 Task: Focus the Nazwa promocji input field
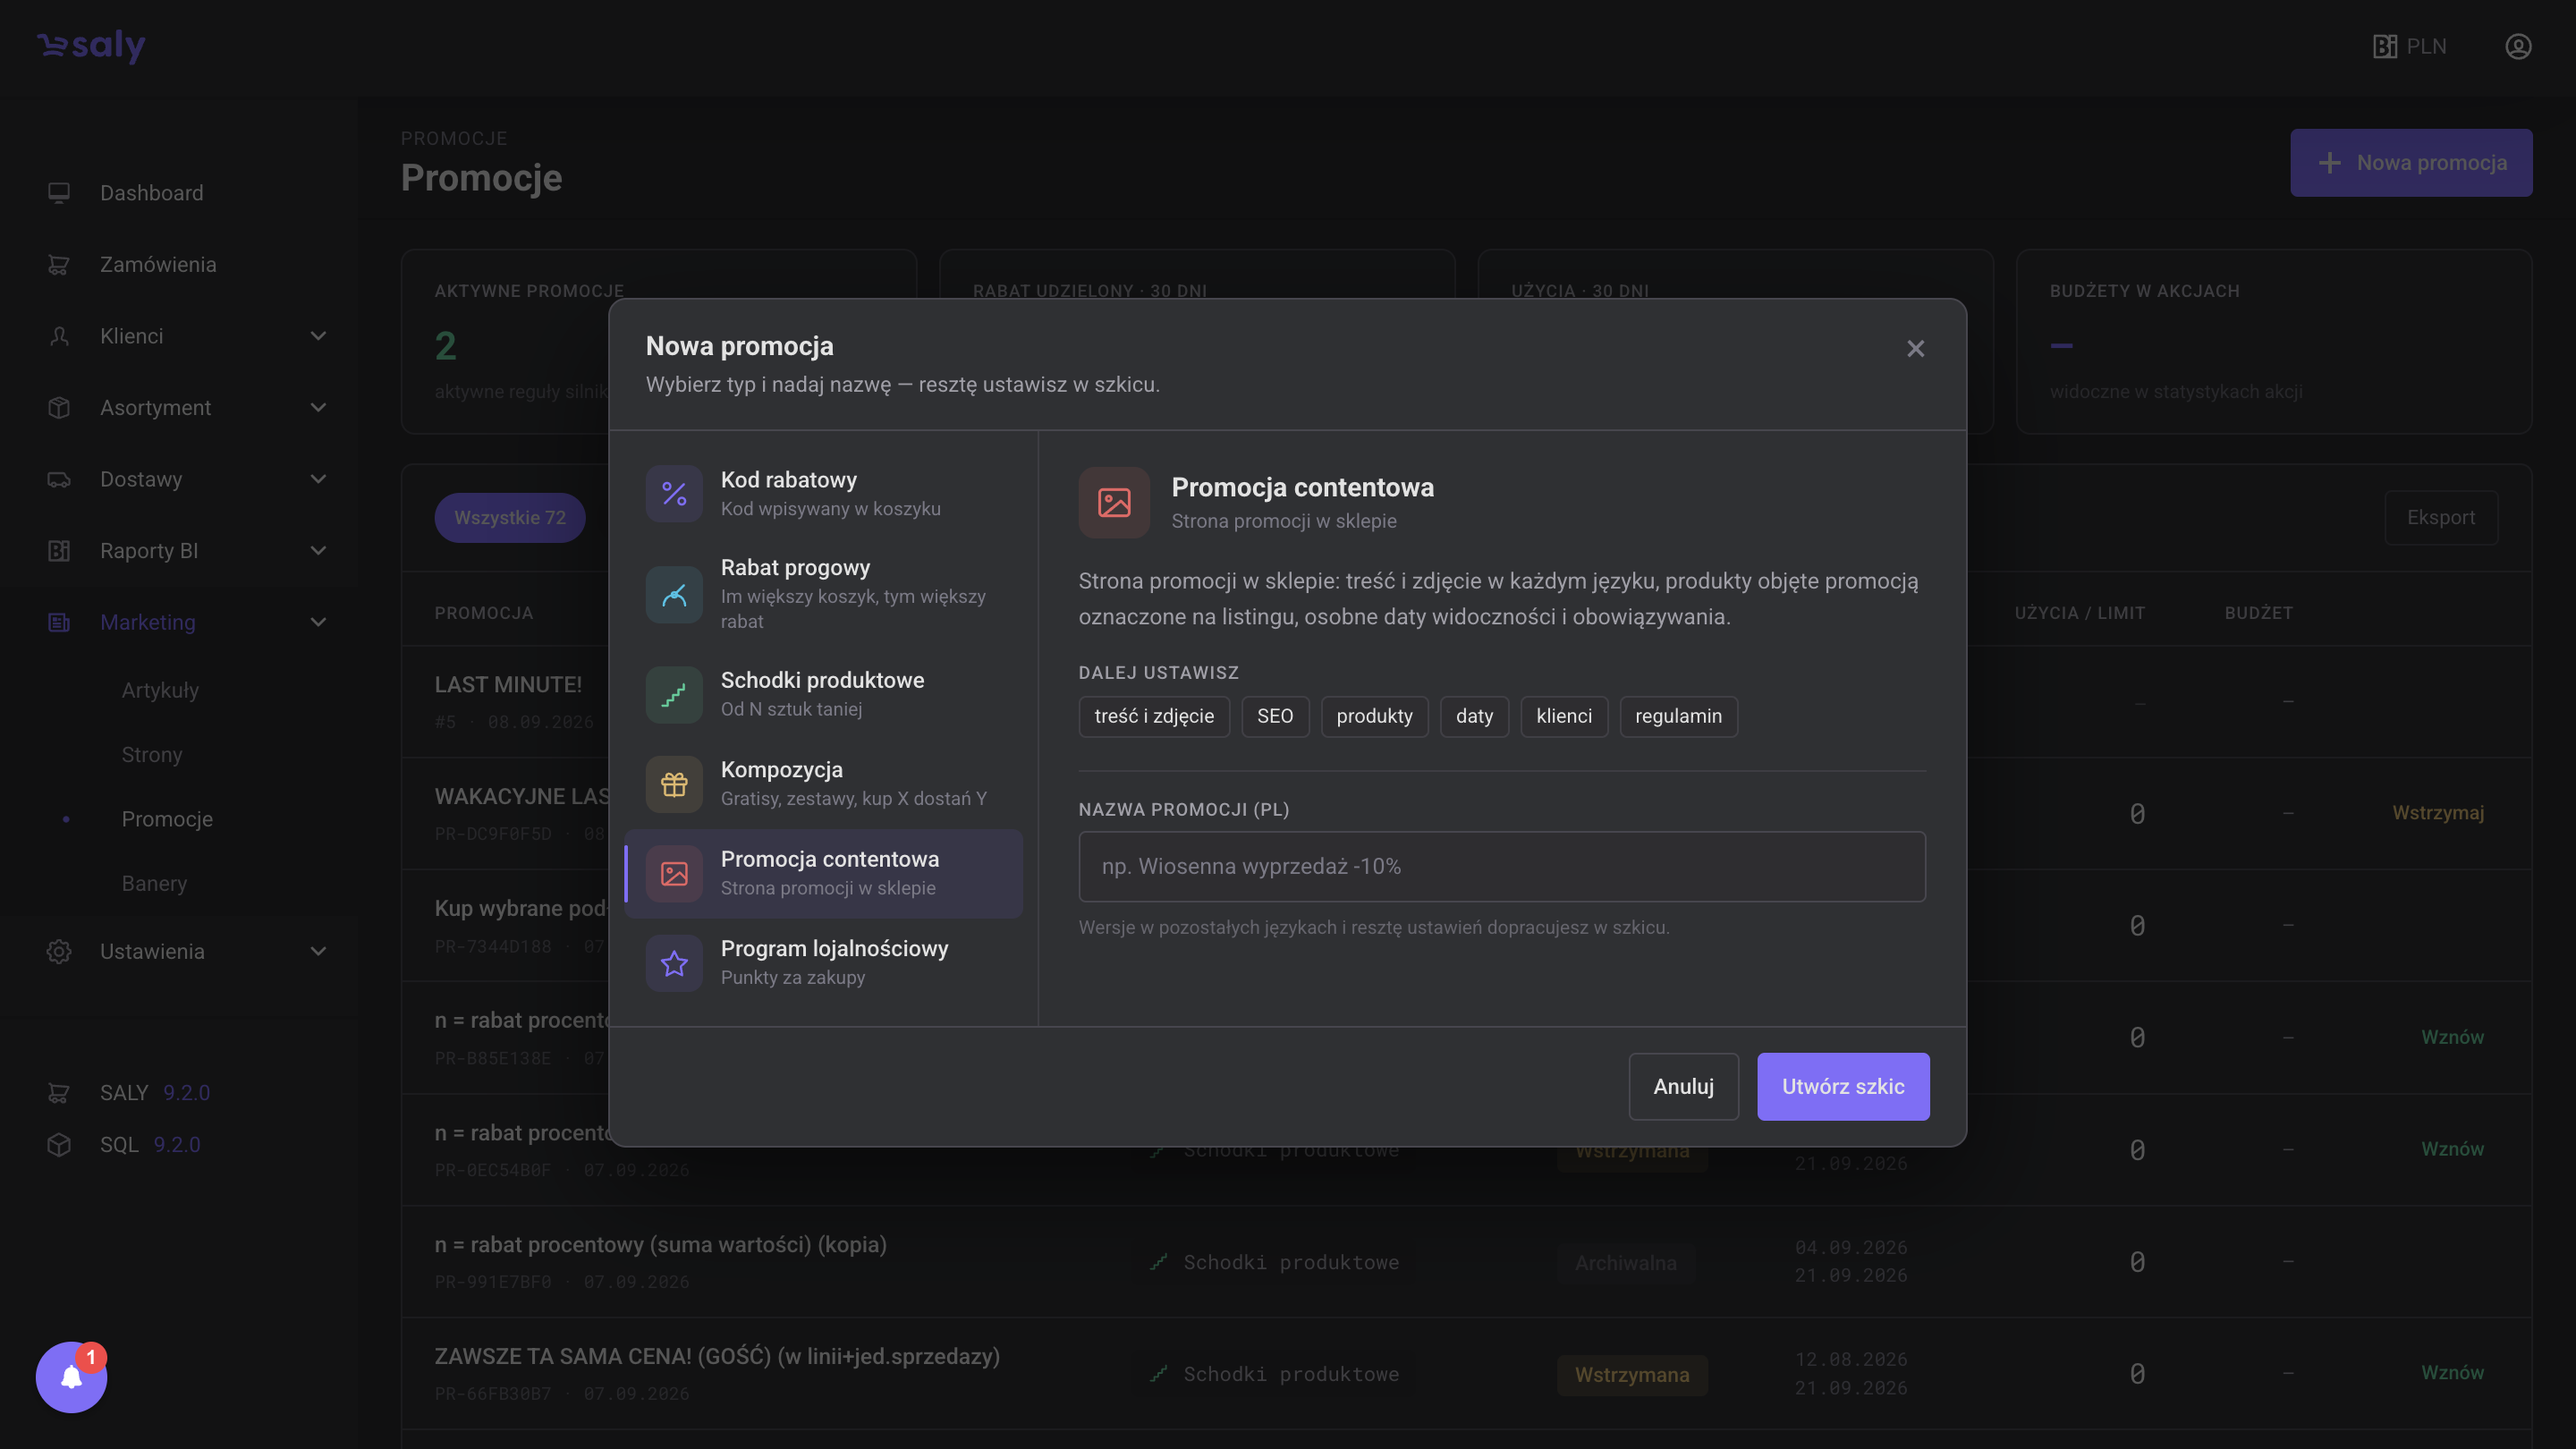tap(1501, 867)
